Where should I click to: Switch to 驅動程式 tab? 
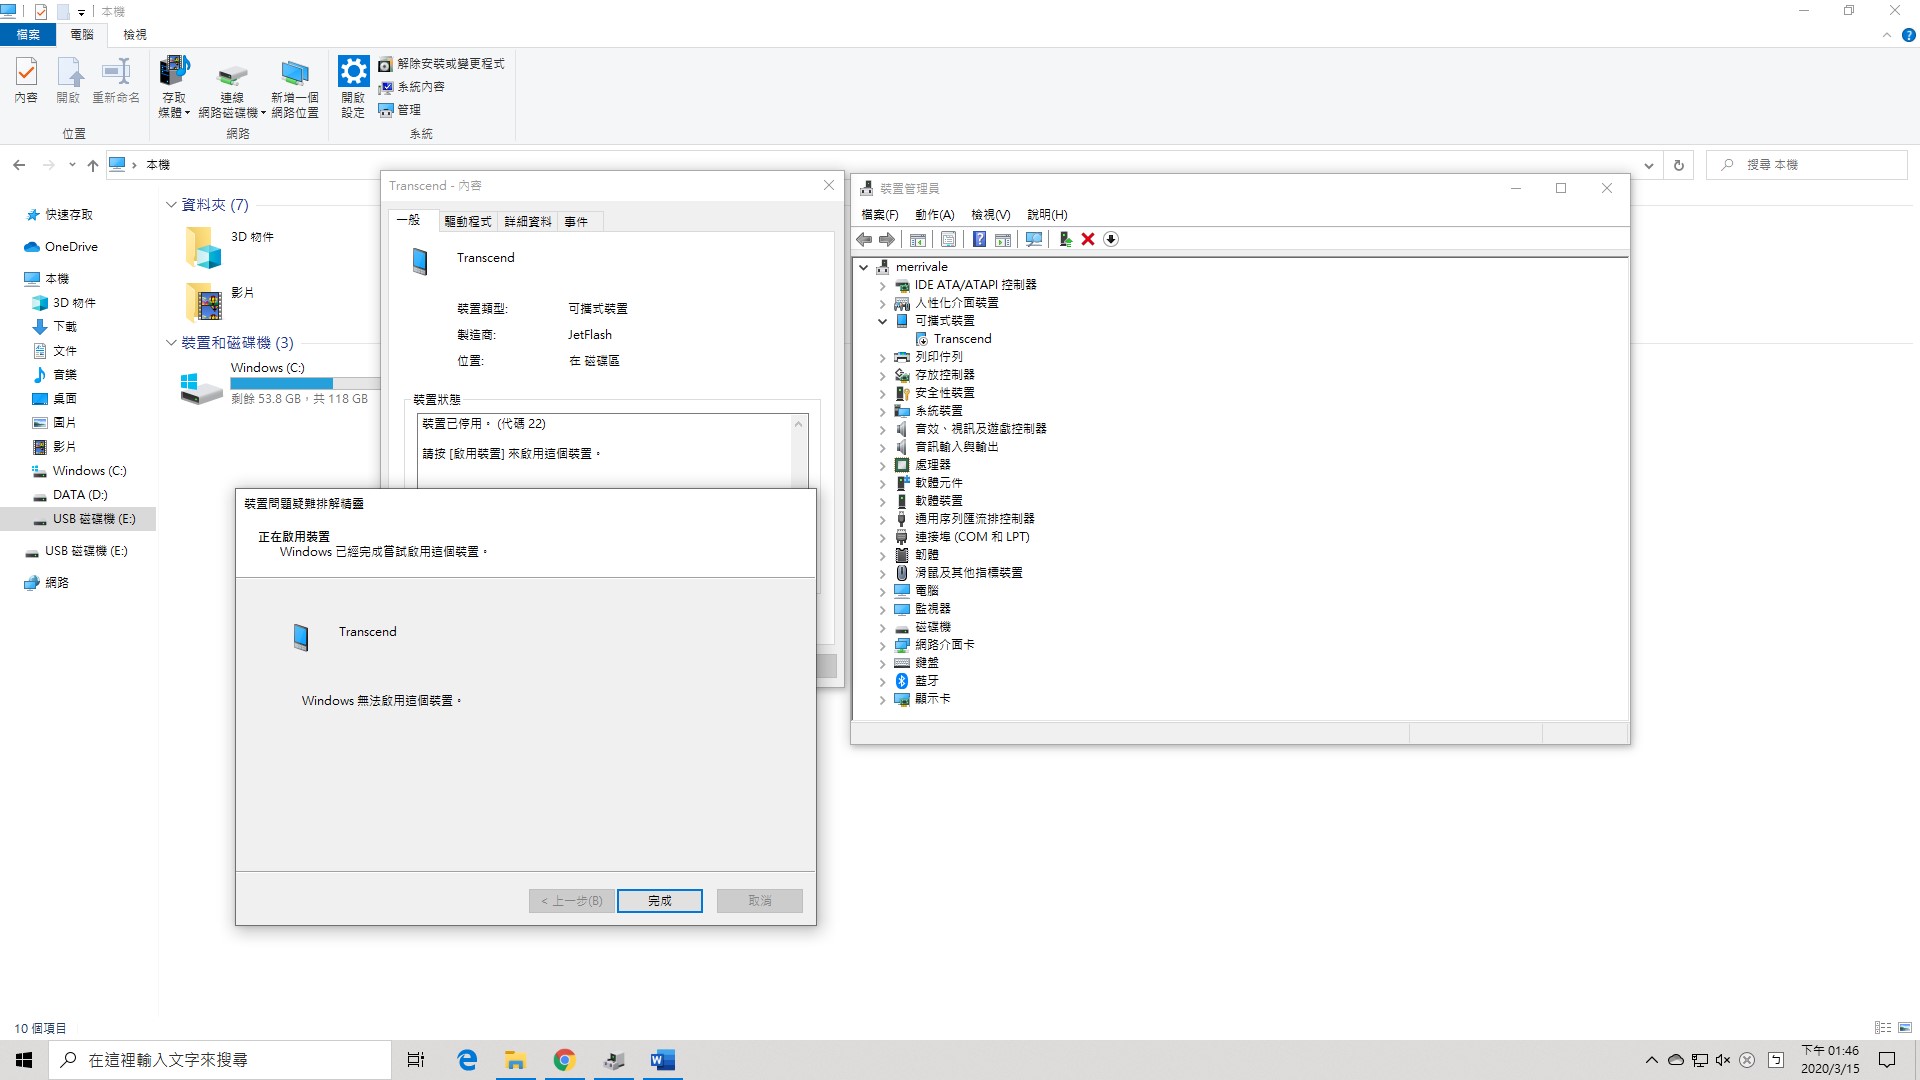[x=467, y=221]
